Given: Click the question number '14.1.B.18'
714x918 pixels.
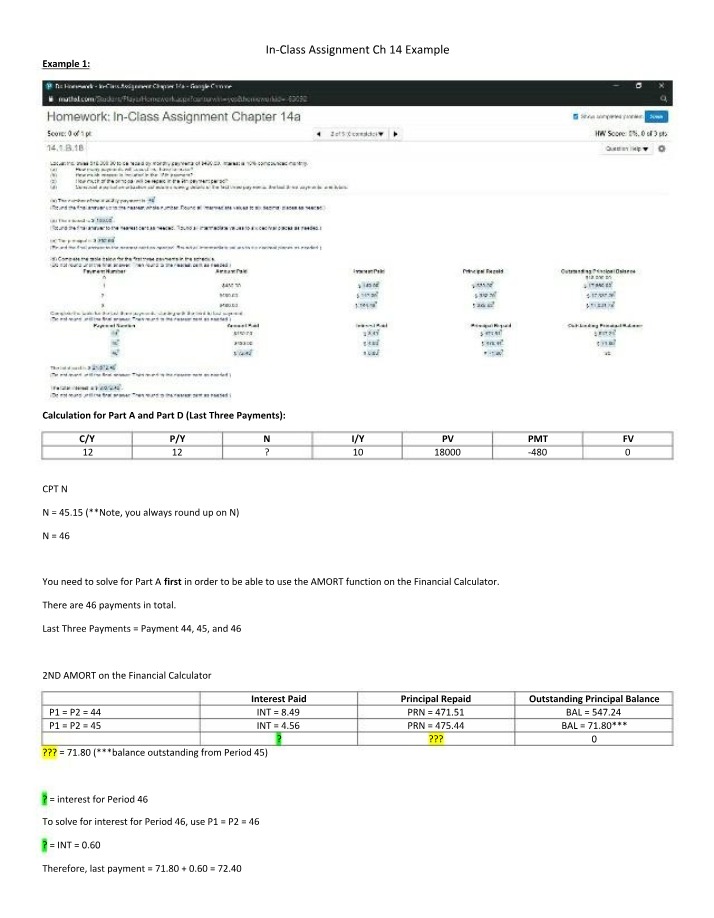Looking at the screenshot, I should click(x=65, y=148).
